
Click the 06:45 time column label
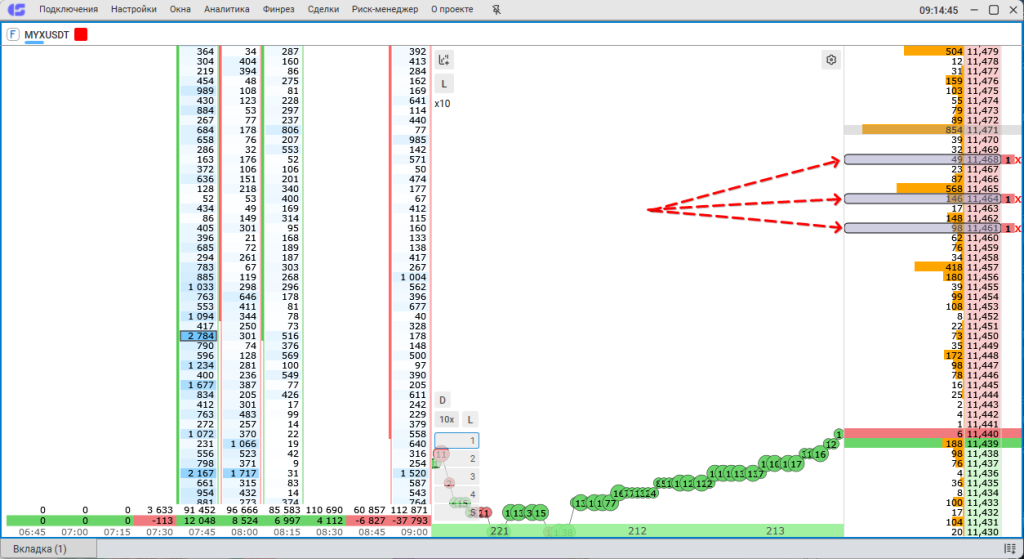[32, 532]
